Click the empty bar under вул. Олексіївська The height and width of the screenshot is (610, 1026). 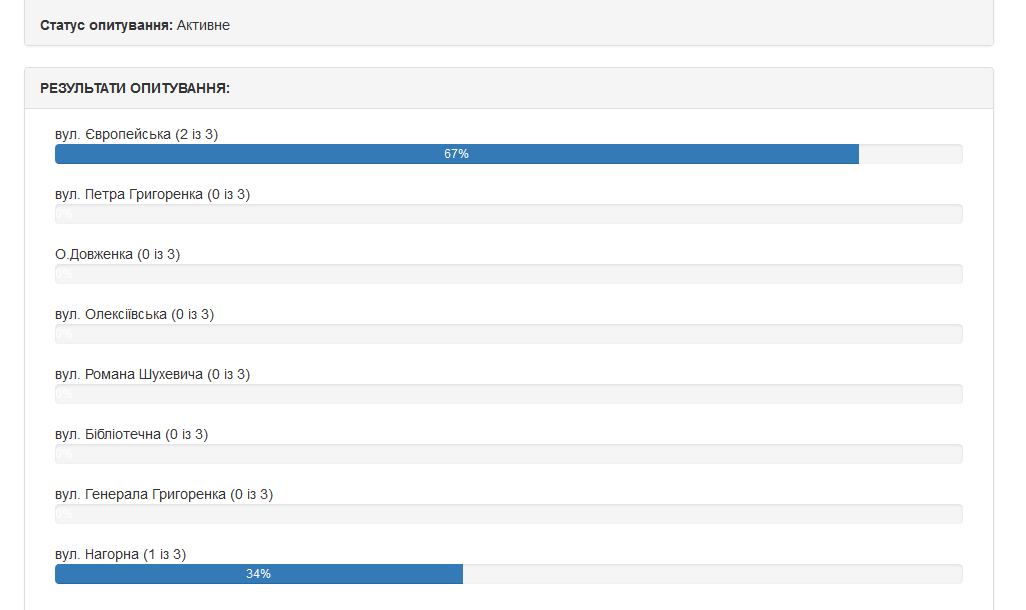coord(508,334)
